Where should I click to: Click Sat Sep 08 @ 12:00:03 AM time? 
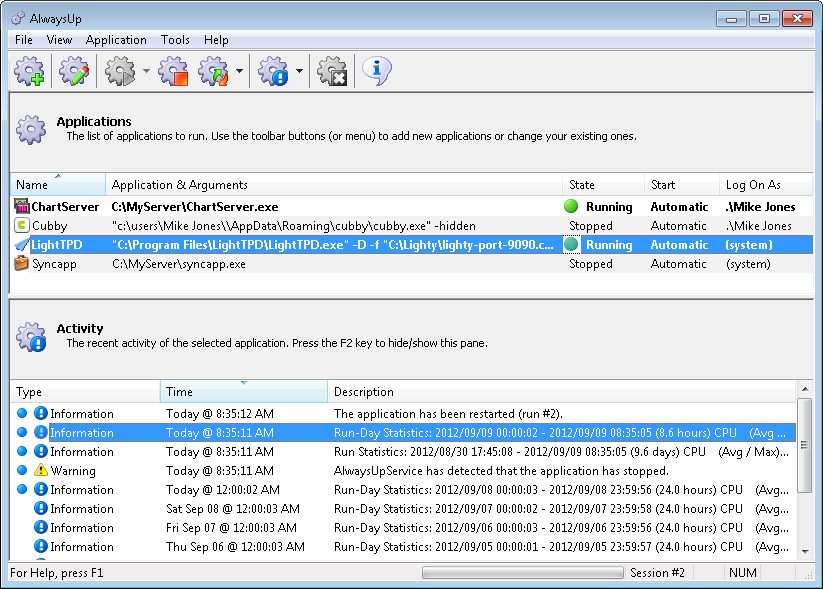(233, 509)
